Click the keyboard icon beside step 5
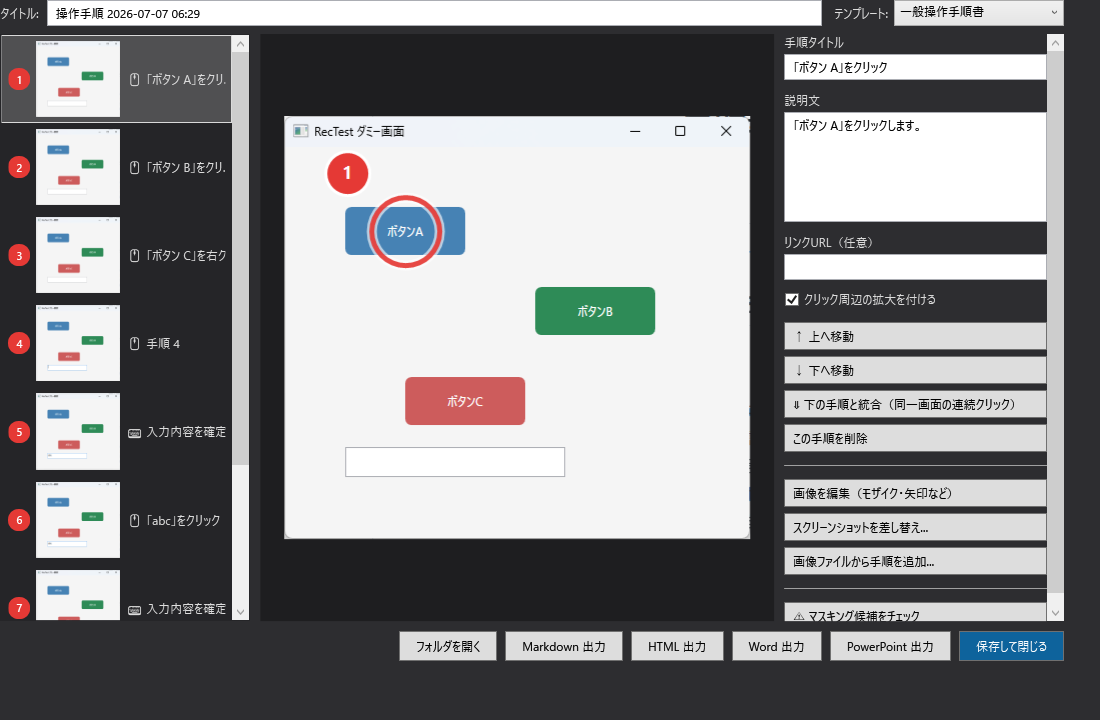 135,433
